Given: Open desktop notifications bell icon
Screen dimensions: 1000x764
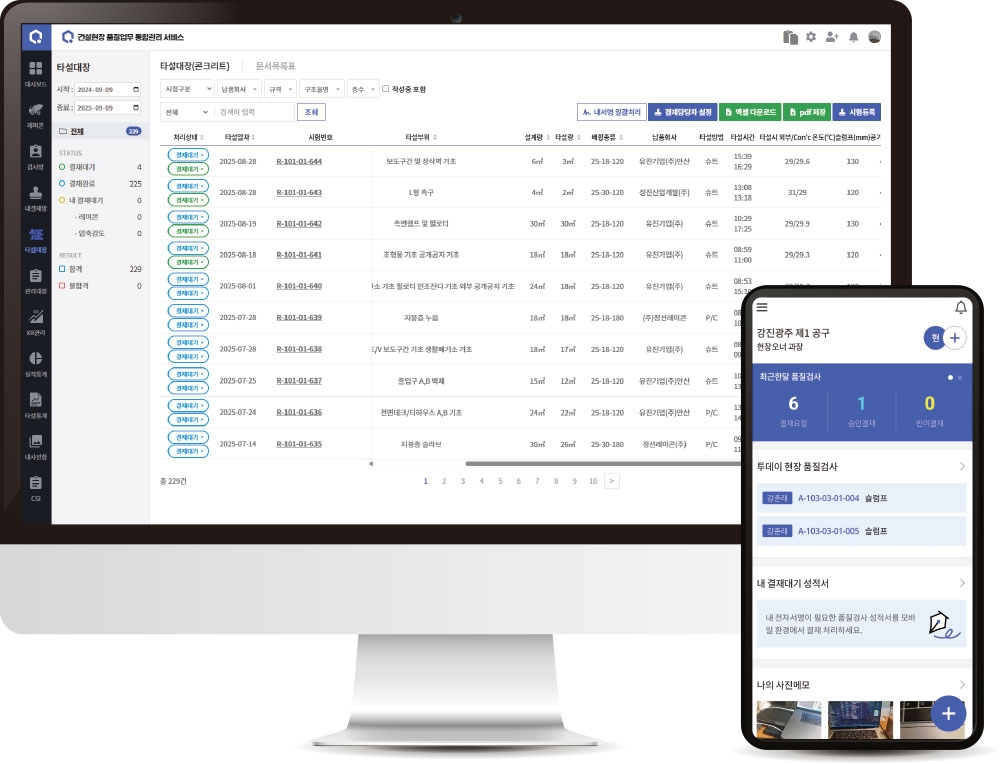Looking at the screenshot, I should click(x=853, y=37).
